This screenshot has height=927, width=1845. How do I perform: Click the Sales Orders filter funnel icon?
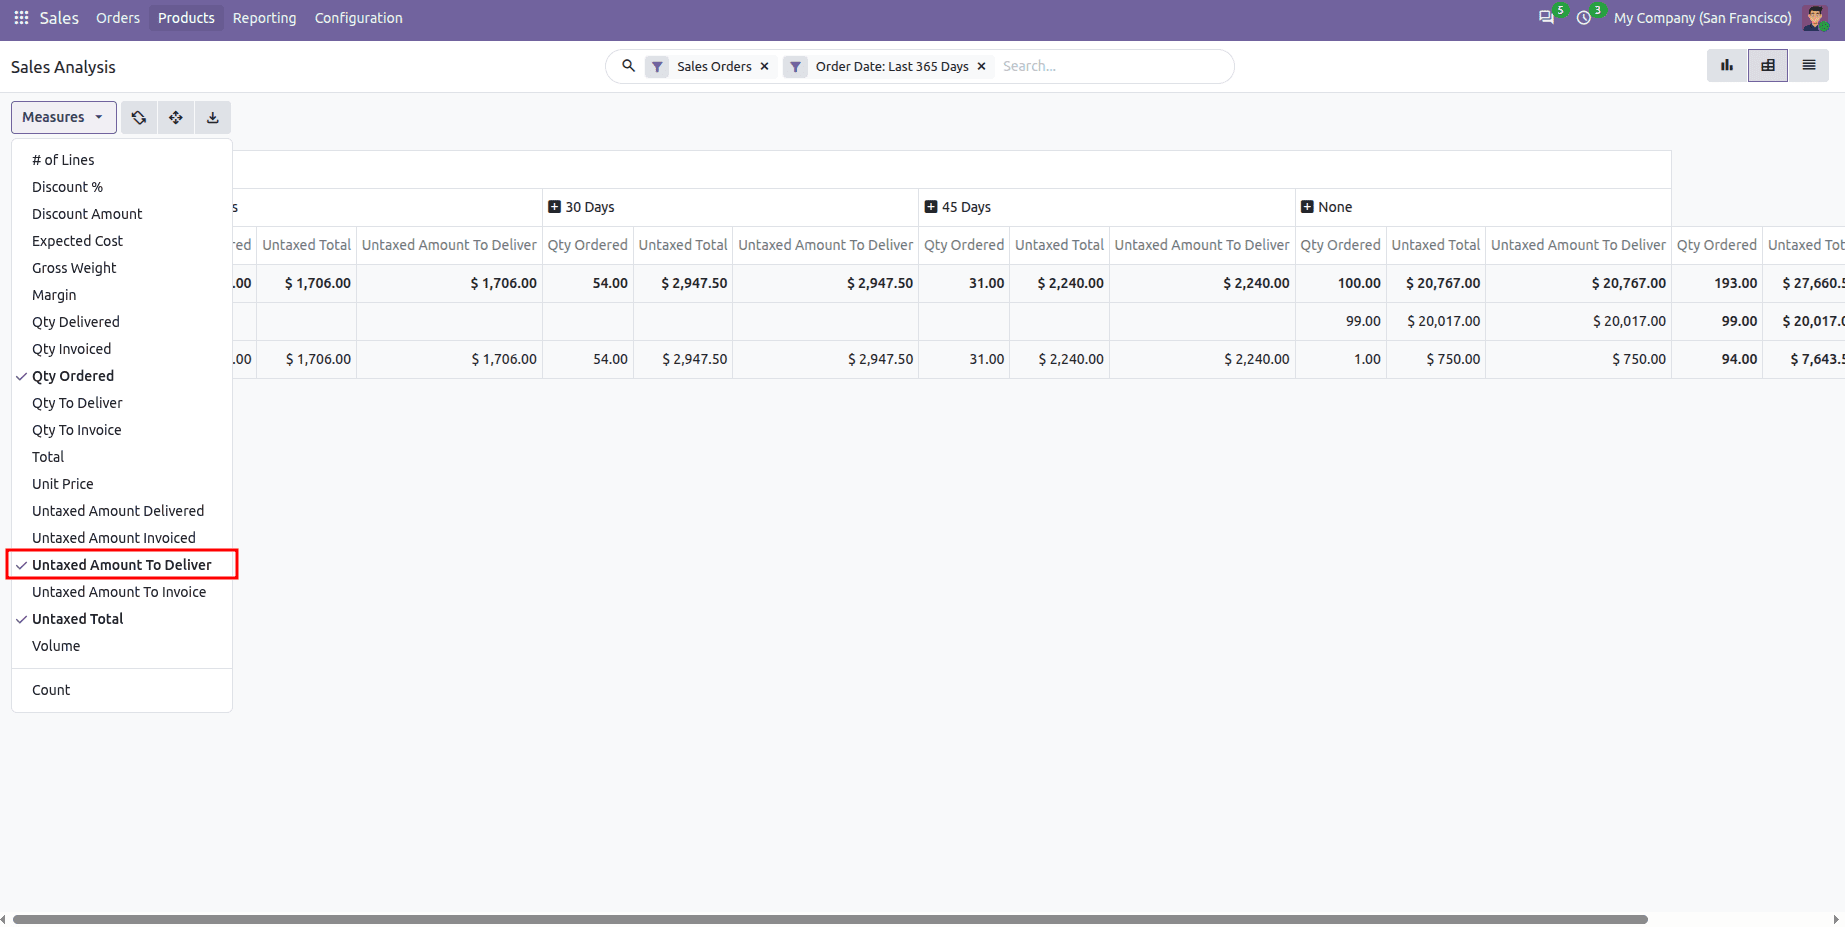click(657, 66)
